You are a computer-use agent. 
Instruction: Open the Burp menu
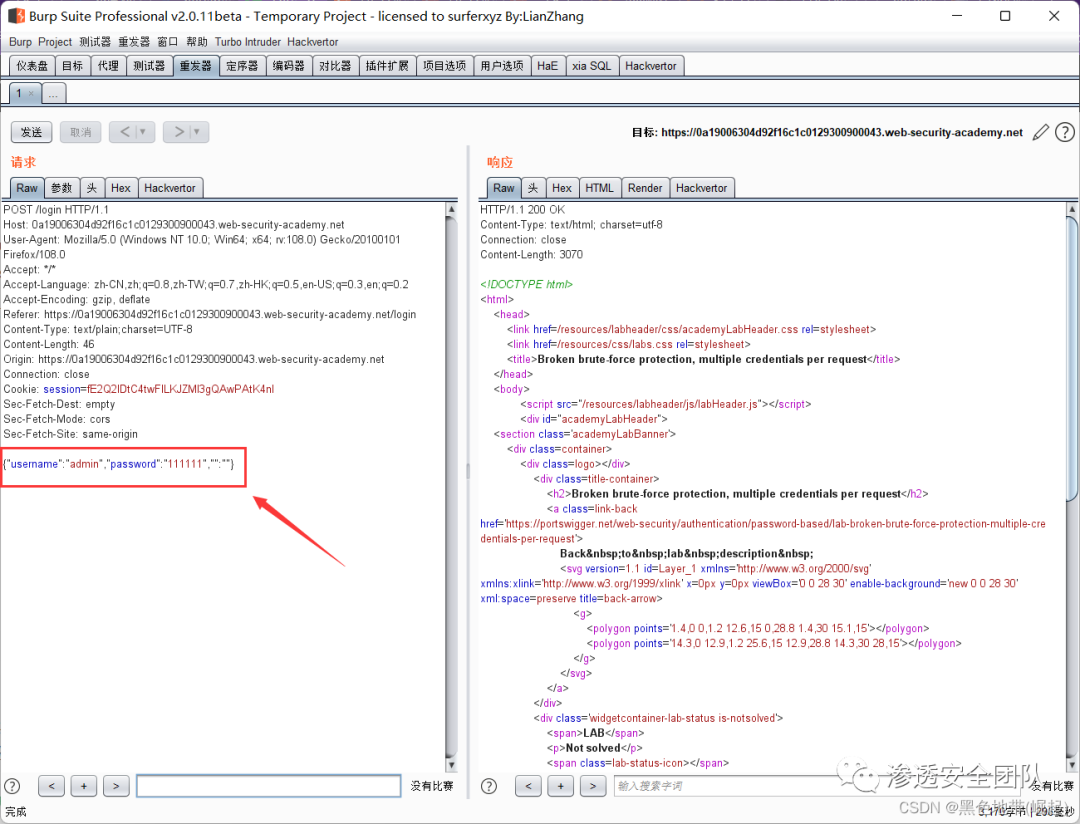click(x=20, y=42)
